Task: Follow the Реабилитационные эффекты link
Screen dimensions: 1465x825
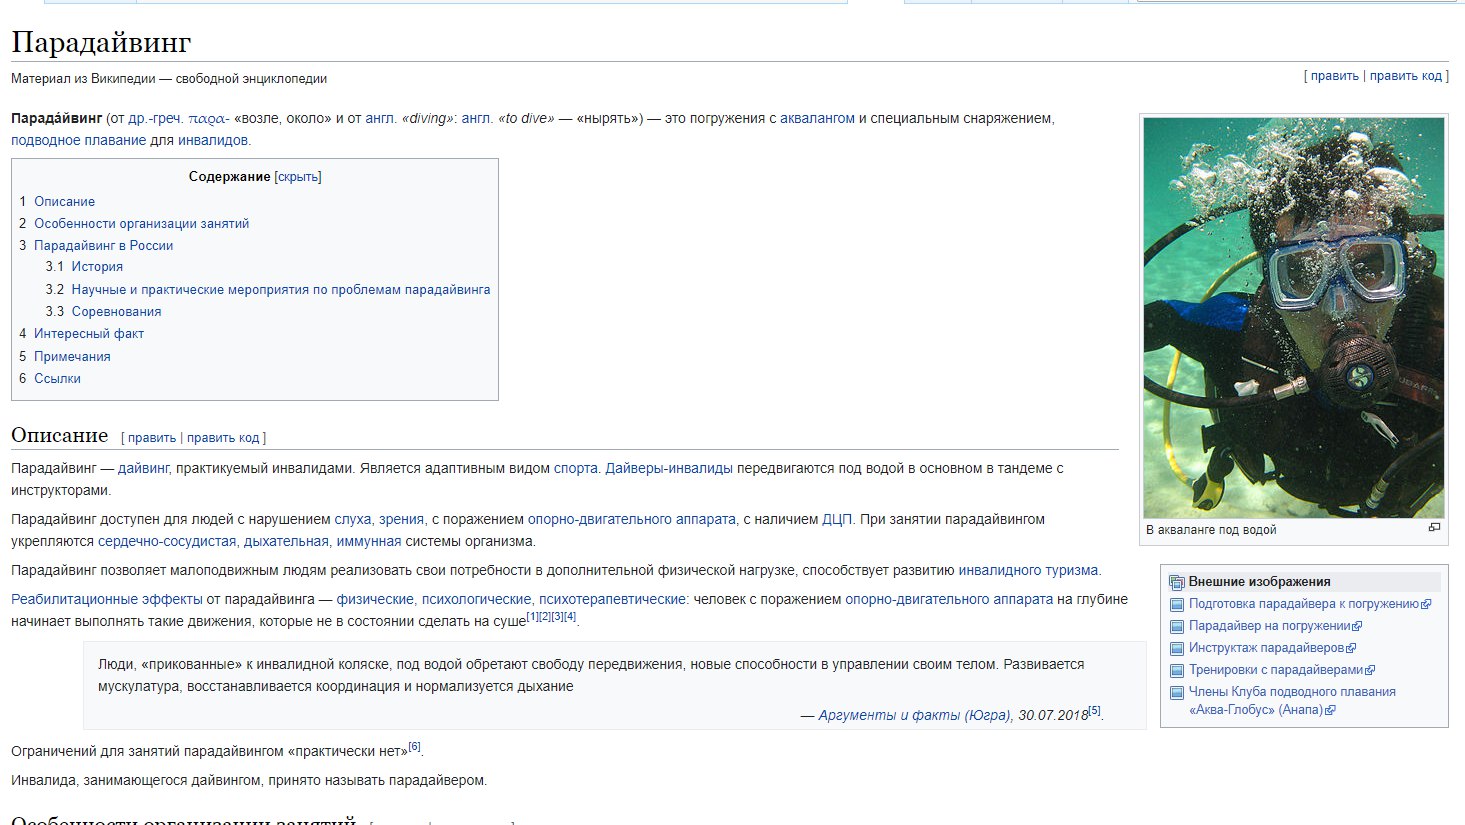Action: pyautogui.click(x=106, y=599)
